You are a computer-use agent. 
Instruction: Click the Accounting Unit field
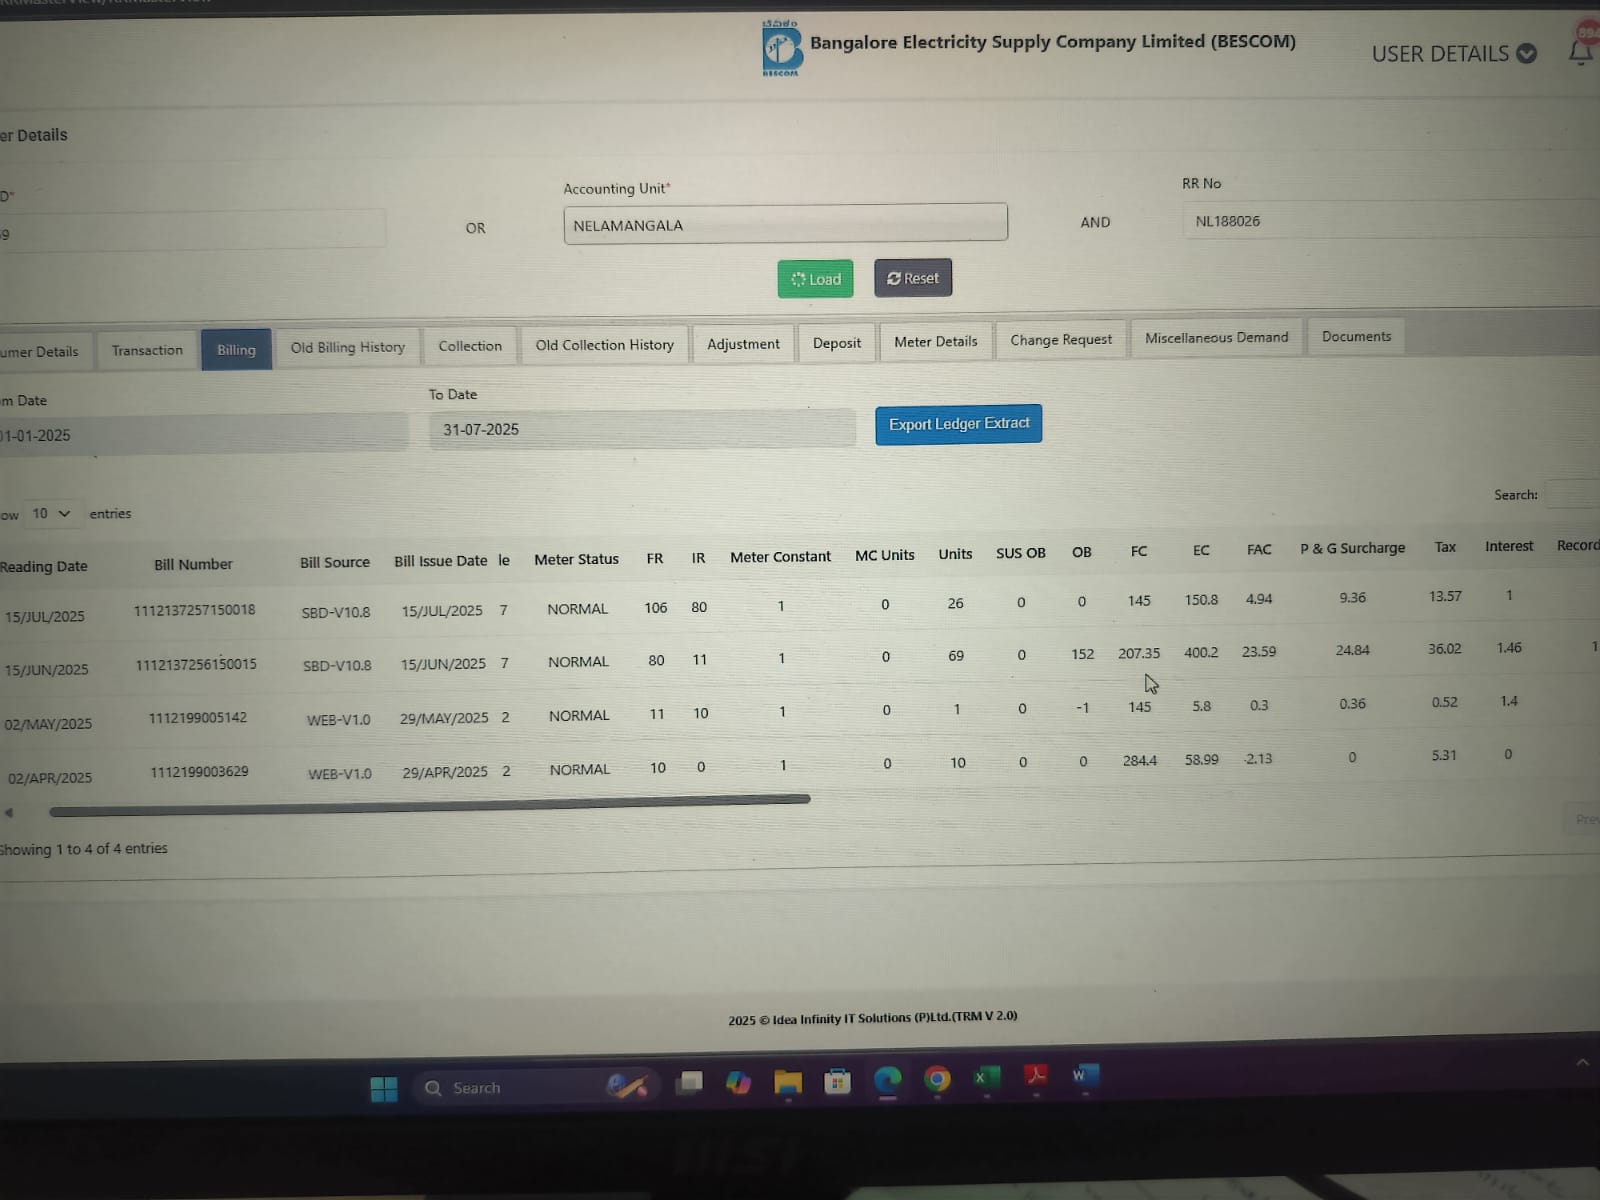[785, 224]
